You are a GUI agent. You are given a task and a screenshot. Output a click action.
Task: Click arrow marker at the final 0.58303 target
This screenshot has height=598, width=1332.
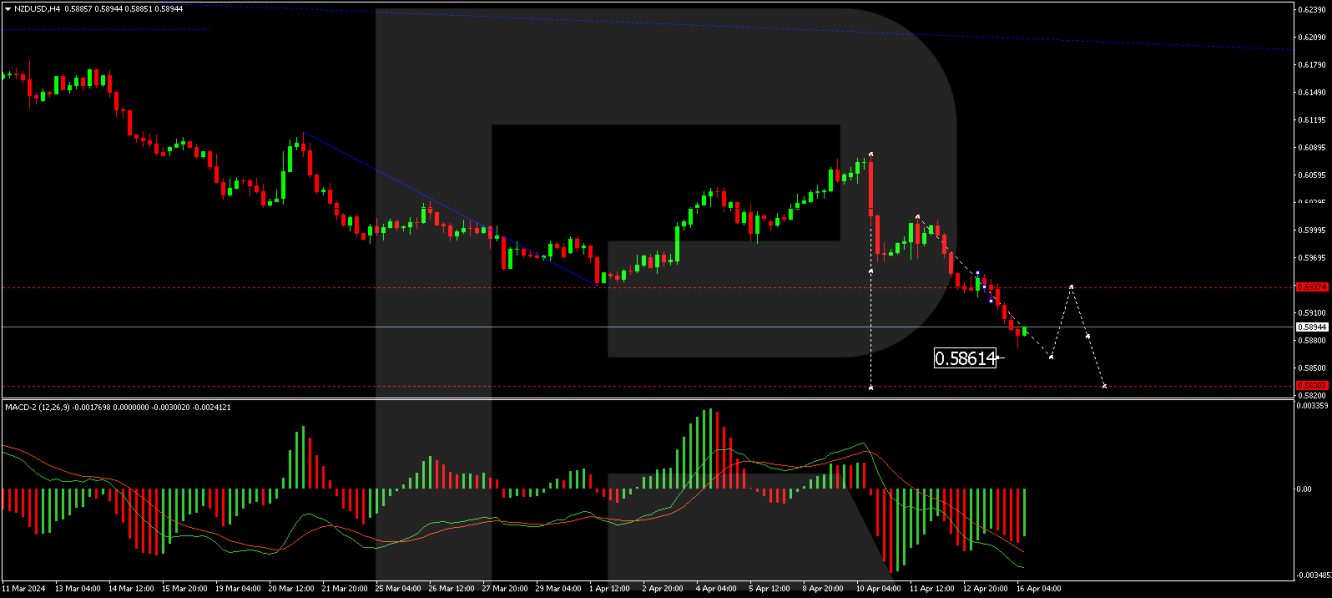(1104, 386)
